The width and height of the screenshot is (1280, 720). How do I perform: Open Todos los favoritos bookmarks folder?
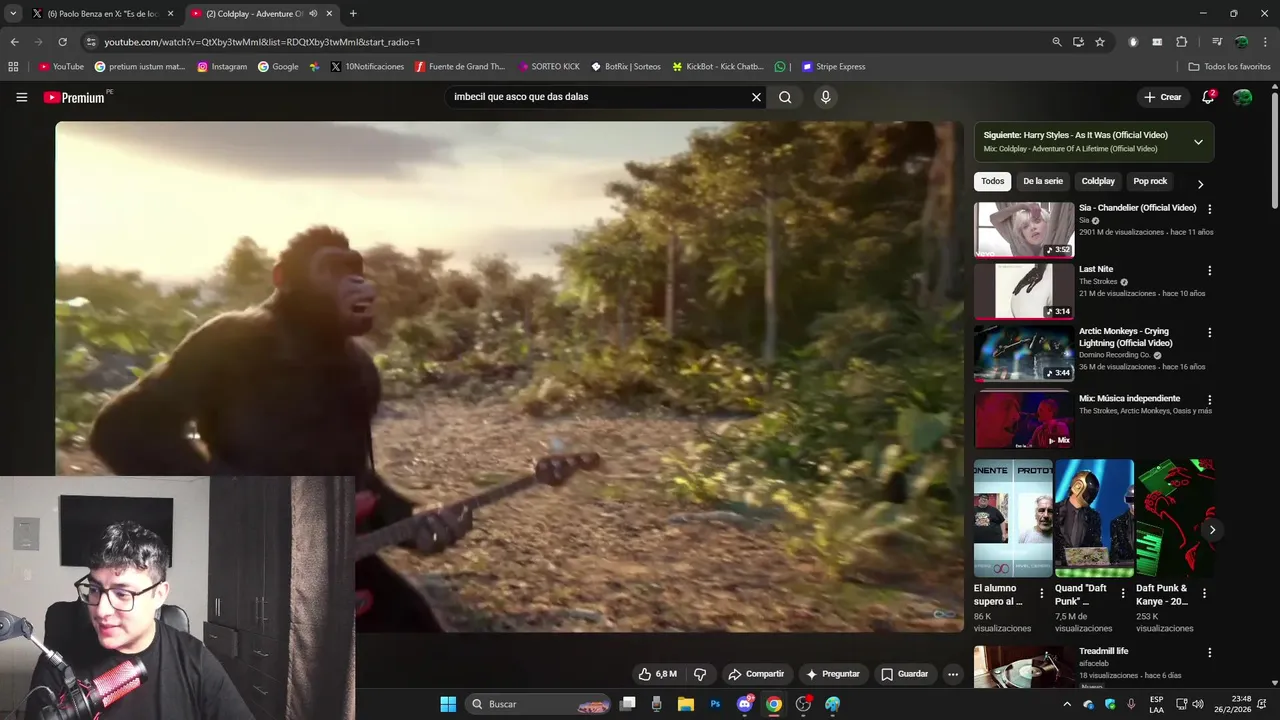[1229, 67]
